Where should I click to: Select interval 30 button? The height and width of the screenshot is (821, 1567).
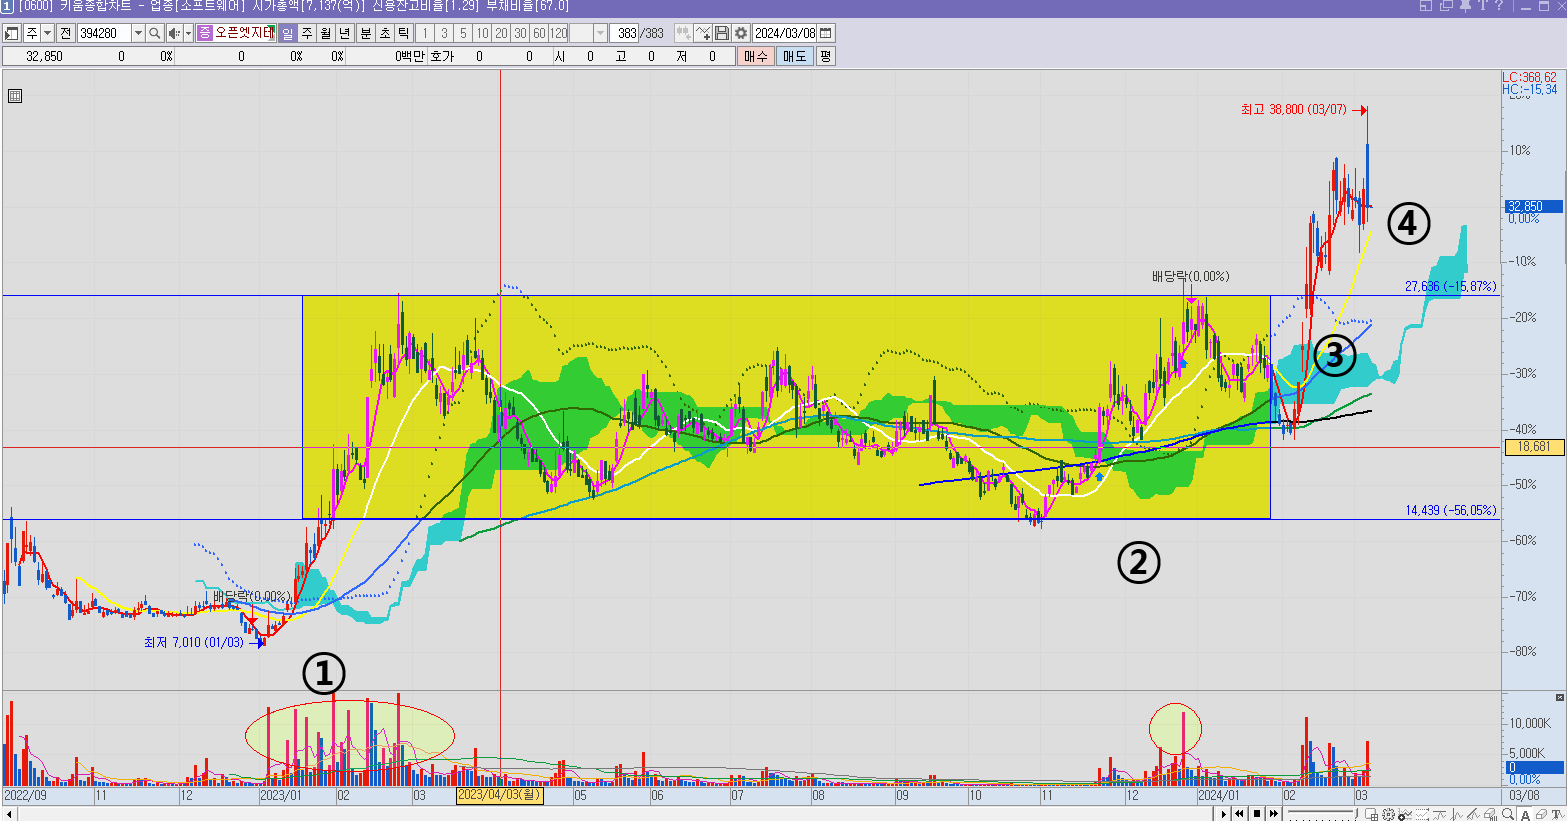click(x=520, y=33)
